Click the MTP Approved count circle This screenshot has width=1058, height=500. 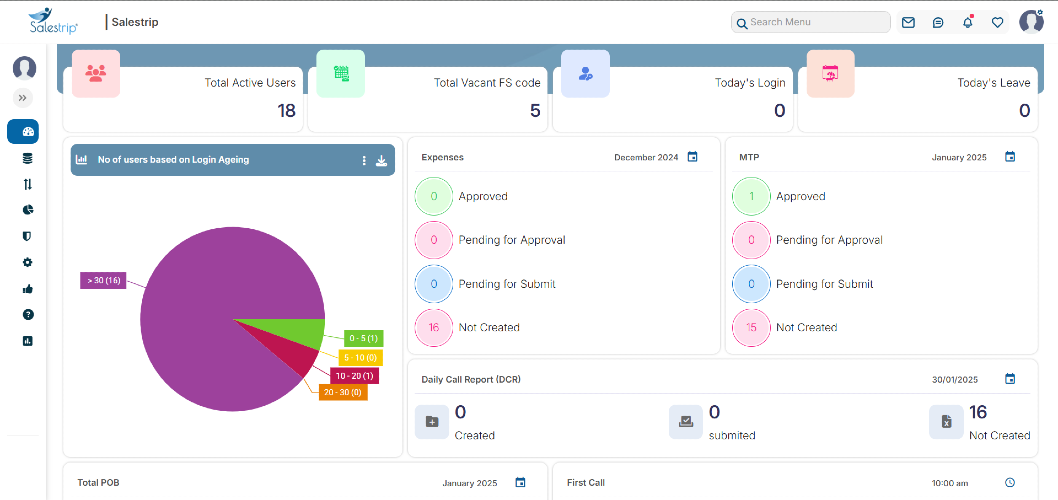(x=751, y=196)
